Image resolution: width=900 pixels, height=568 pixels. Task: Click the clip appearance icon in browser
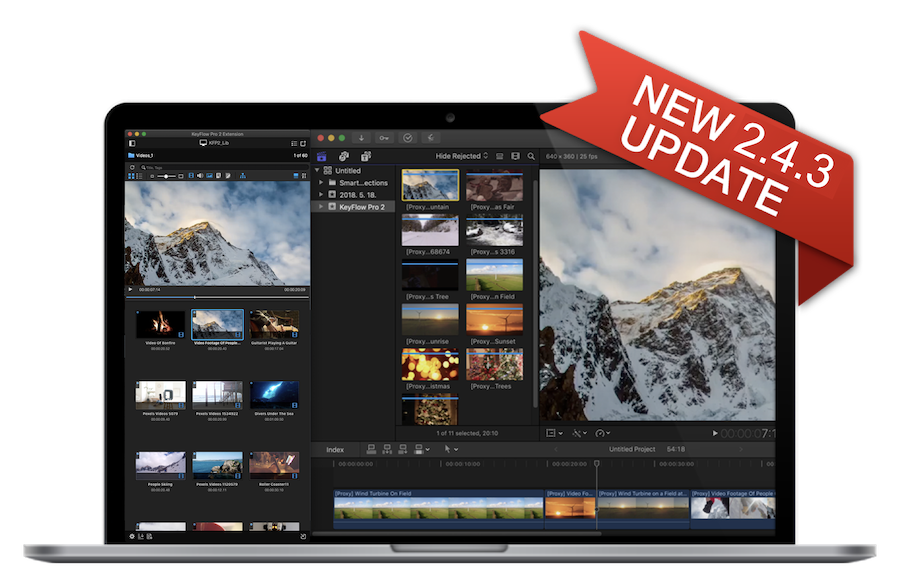coord(499,156)
